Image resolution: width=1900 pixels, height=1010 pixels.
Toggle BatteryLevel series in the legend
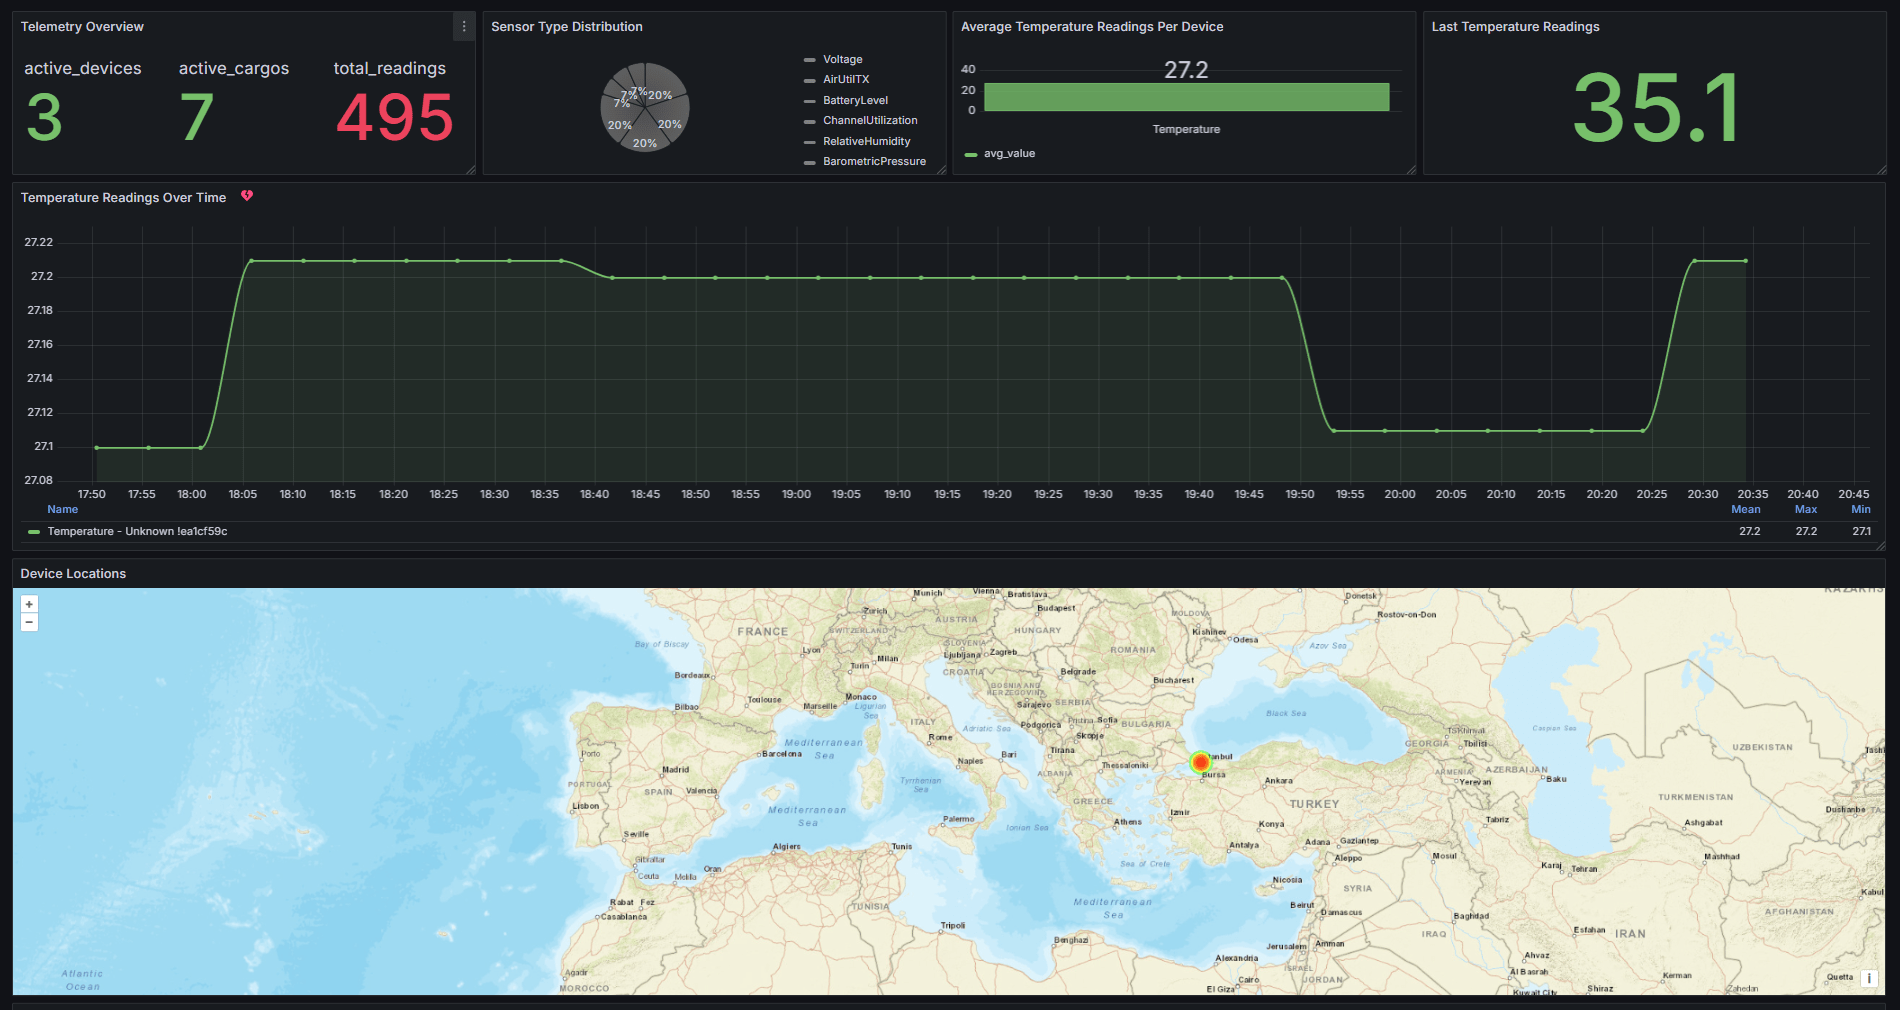(855, 101)
